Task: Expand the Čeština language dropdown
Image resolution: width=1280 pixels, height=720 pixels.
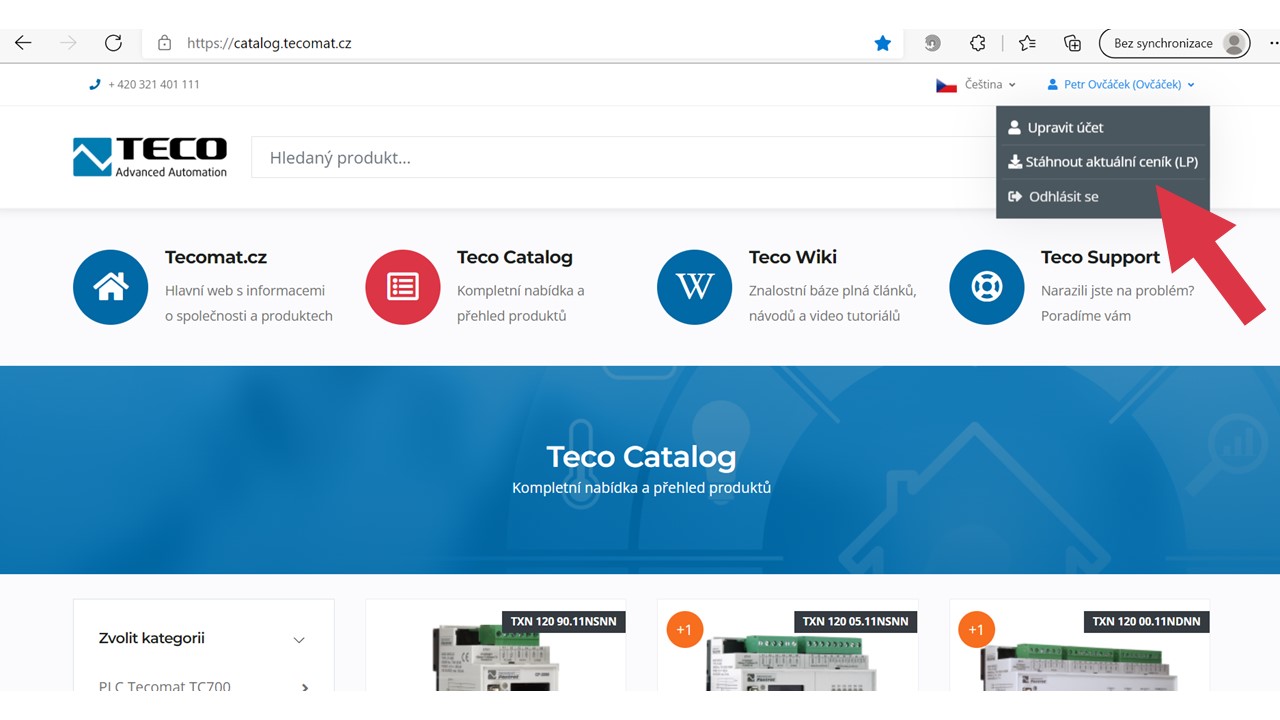Action: coord(976,85)
